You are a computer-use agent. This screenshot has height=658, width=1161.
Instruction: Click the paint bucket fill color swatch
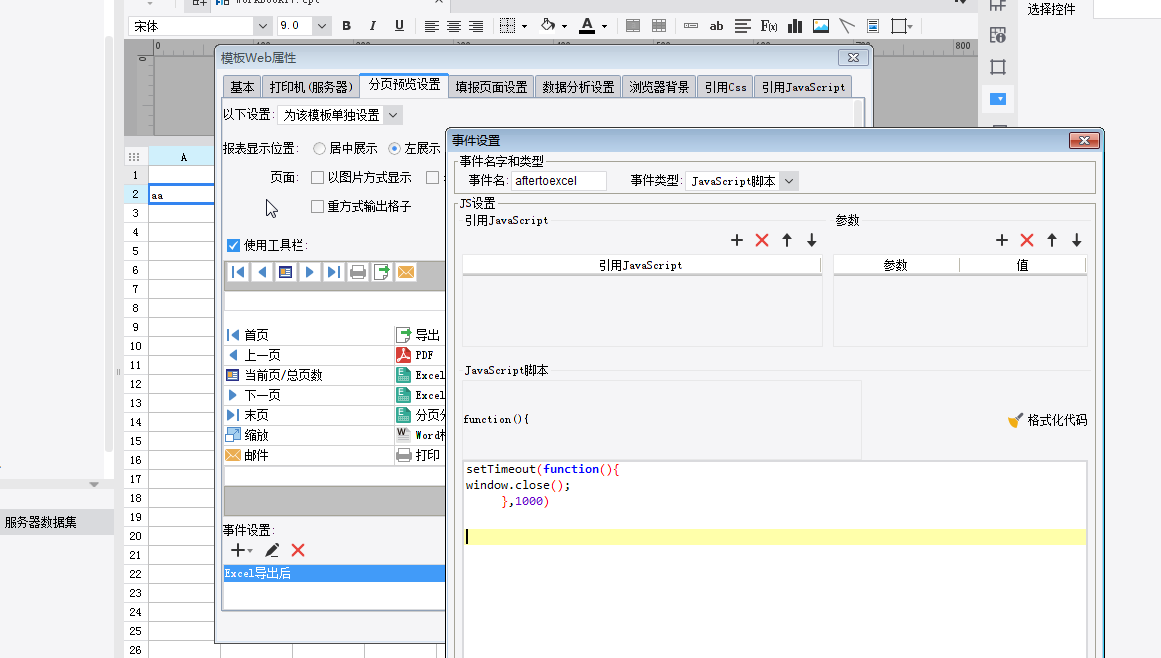tap(548, 26)
